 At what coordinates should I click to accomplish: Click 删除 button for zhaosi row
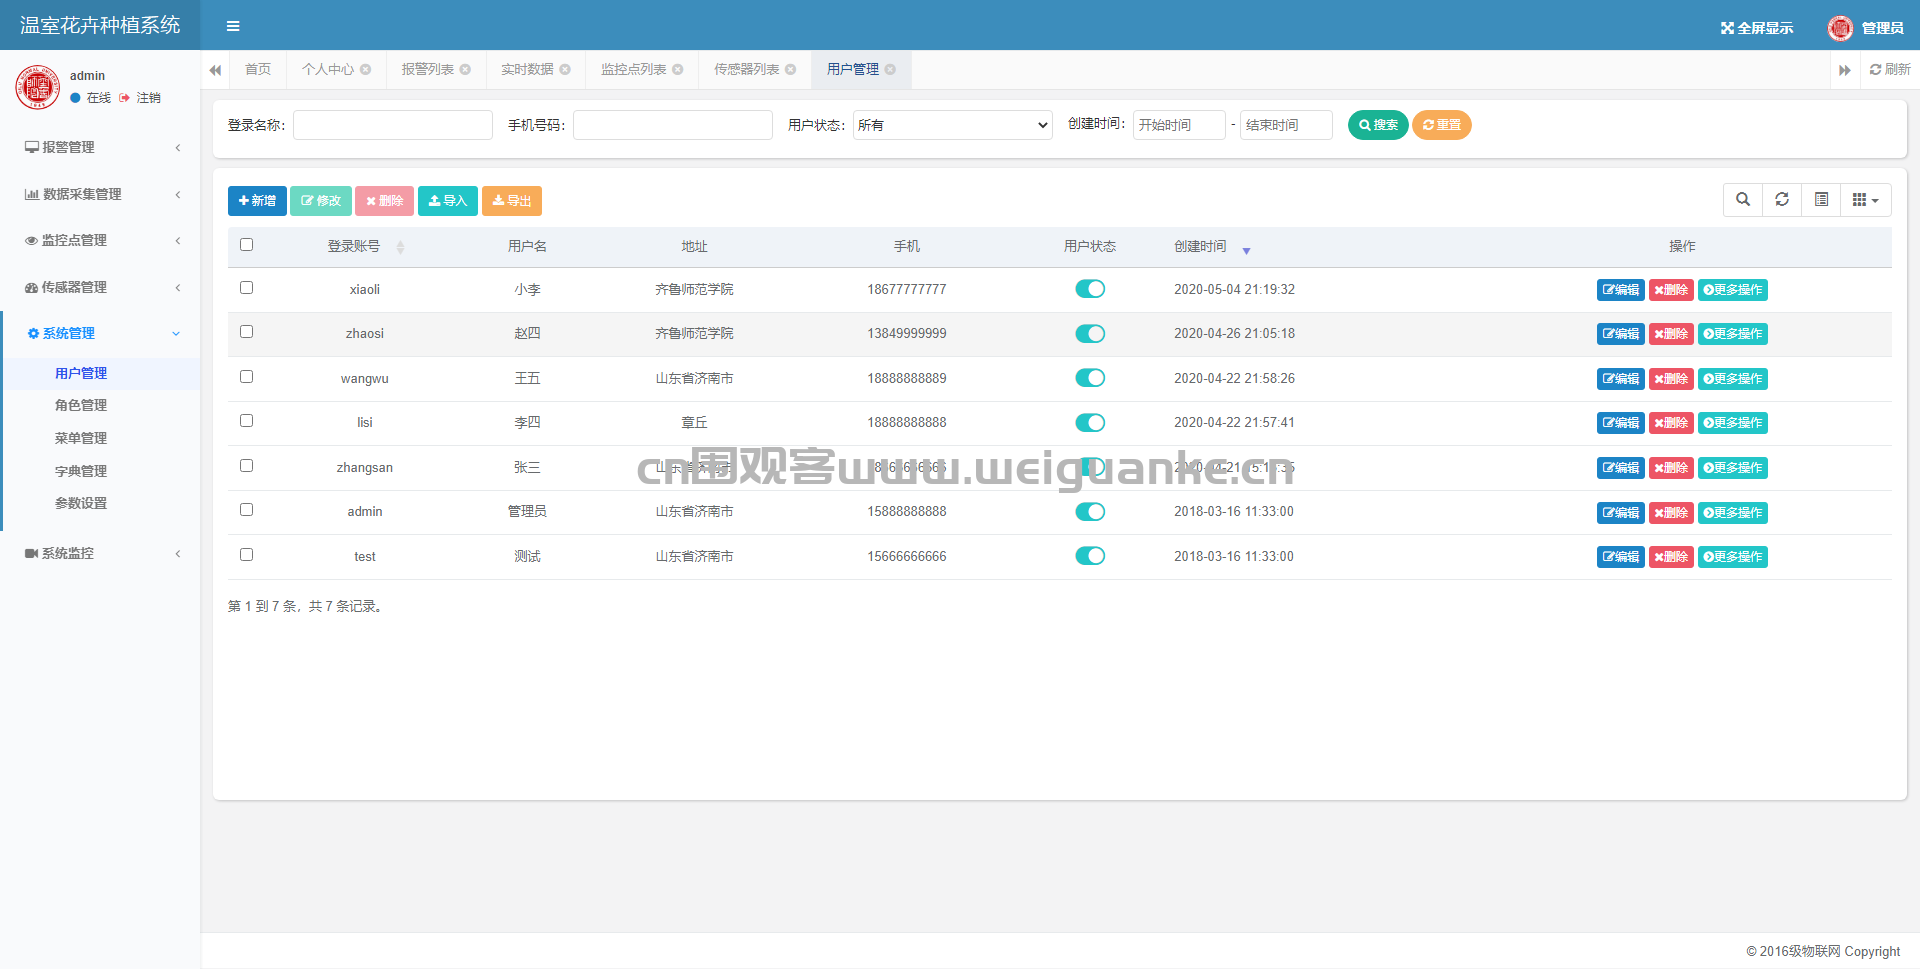pyautogui.click(x=1671, y=334)
